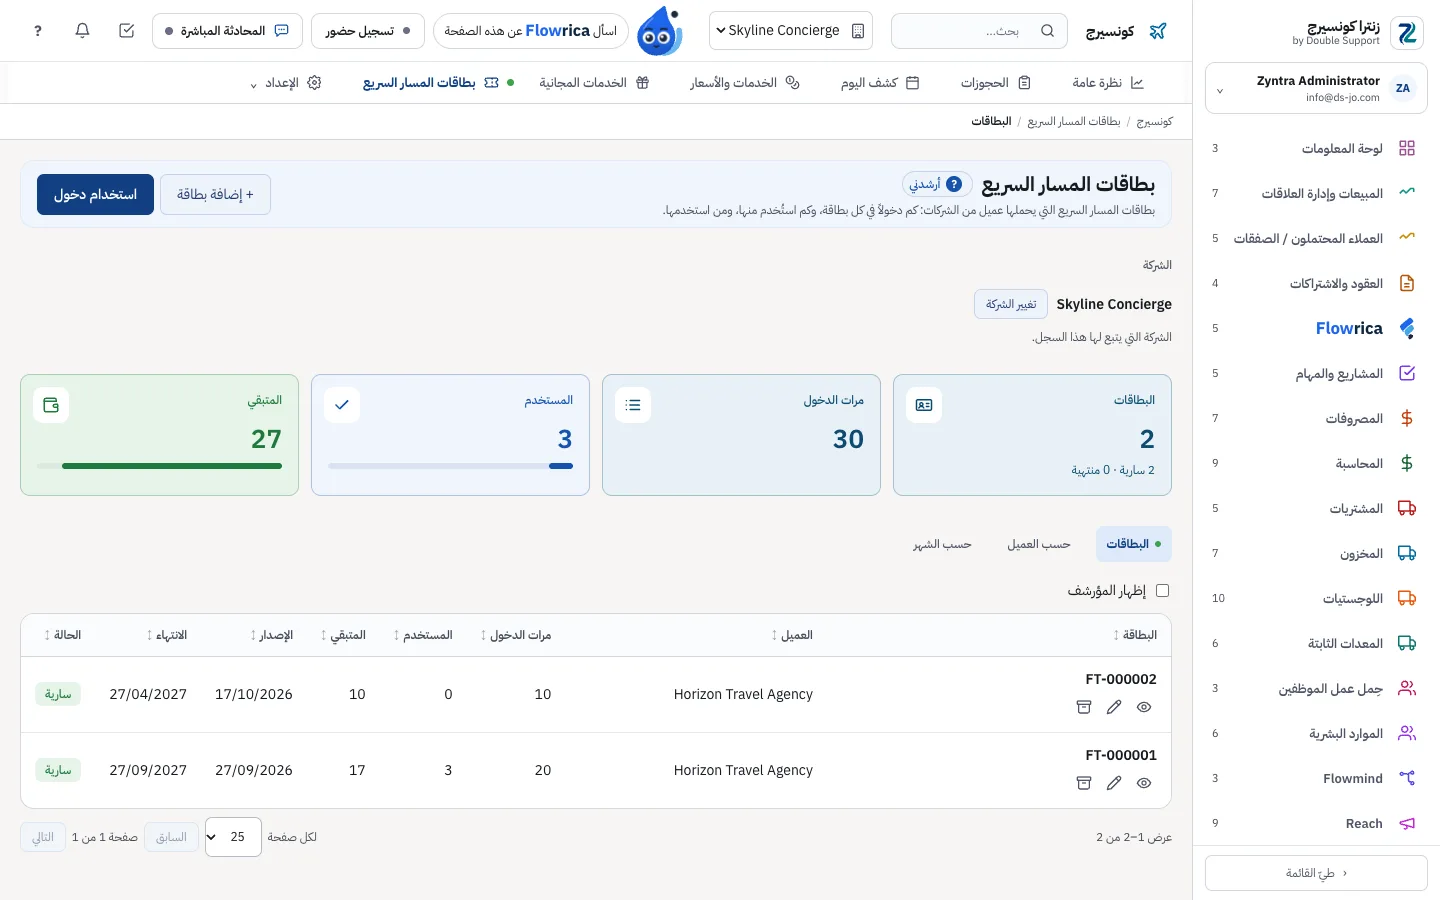The width and height of the screenshot is (1440, 900).
Task: Switch to the حسب الشهر tab
Action: (x=942, y=544)
